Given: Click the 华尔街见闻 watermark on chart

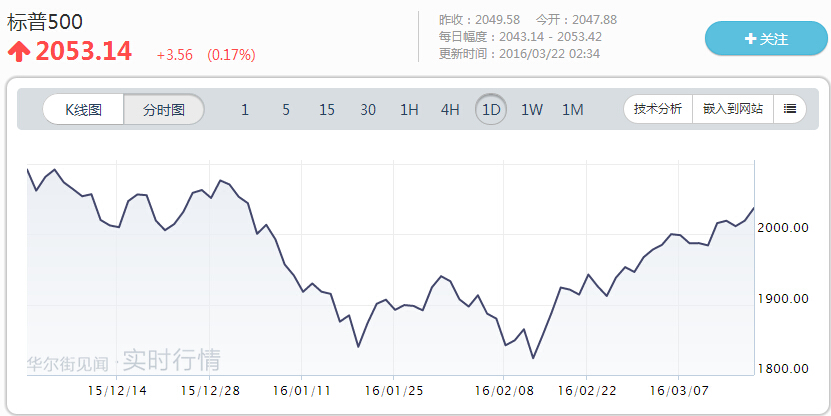Looking at the screenshot, I should coord(69,361).
